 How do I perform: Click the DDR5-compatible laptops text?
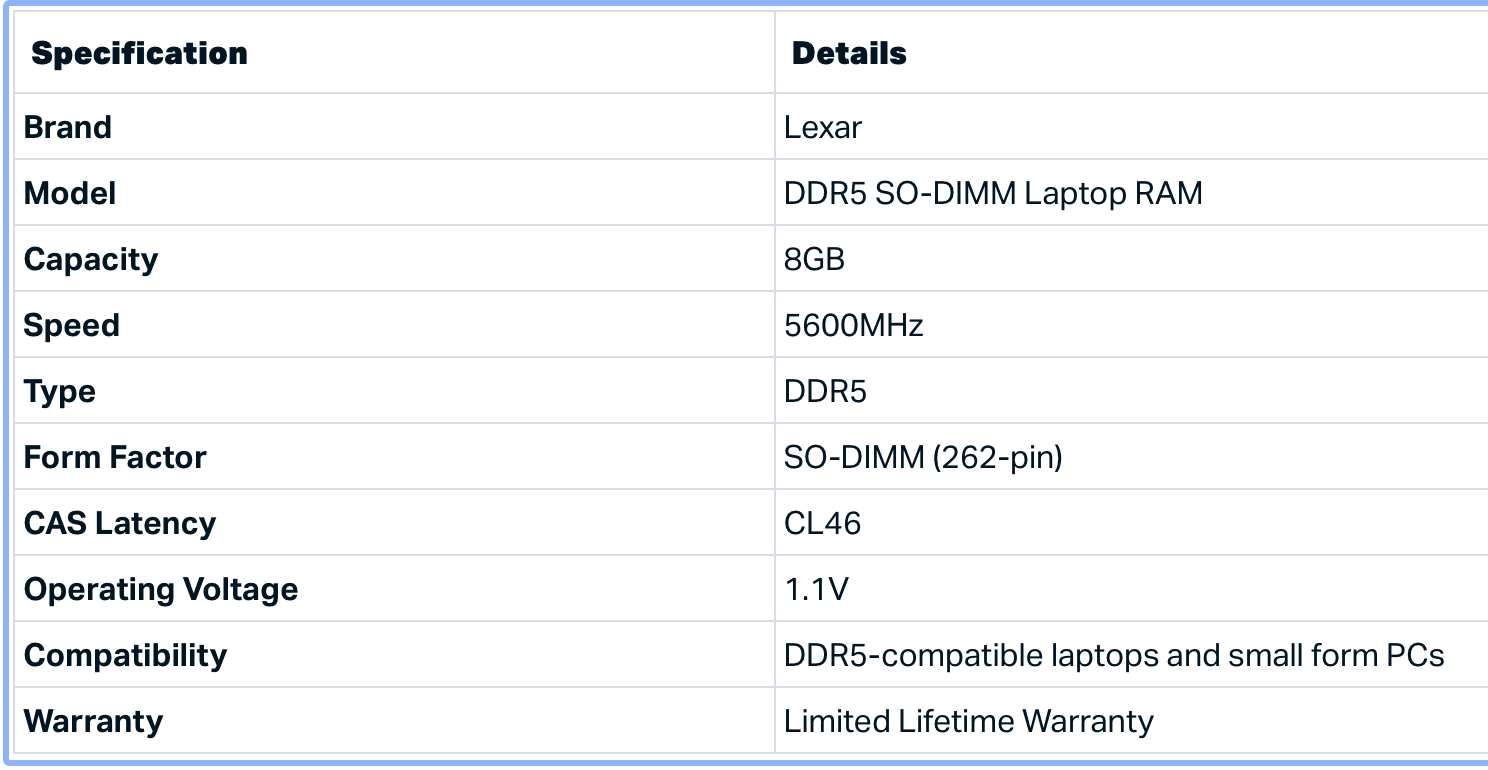1114,656
